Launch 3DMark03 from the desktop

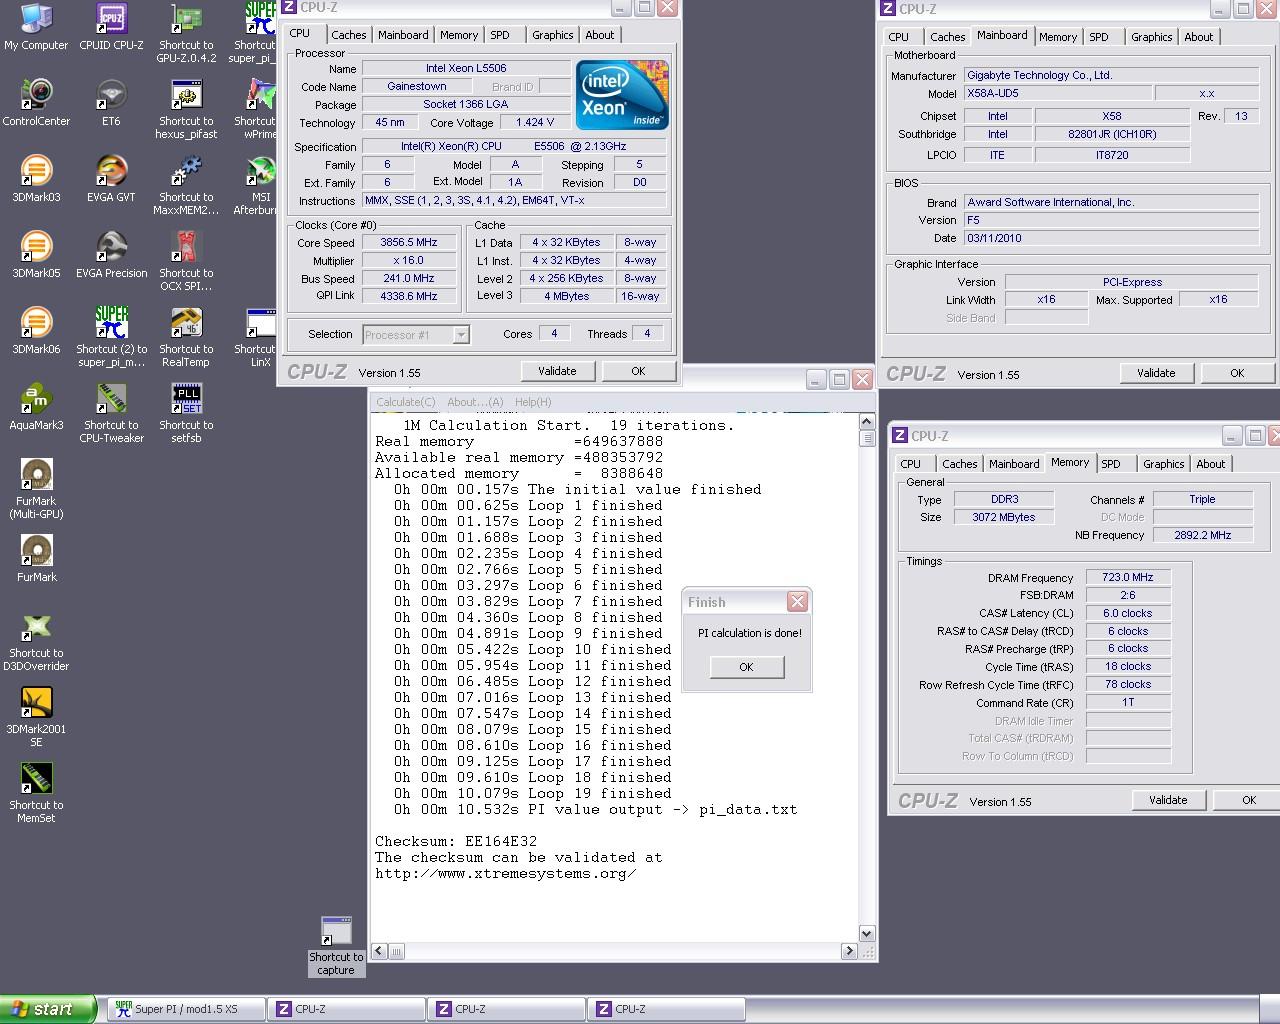[x=36, y=179]
